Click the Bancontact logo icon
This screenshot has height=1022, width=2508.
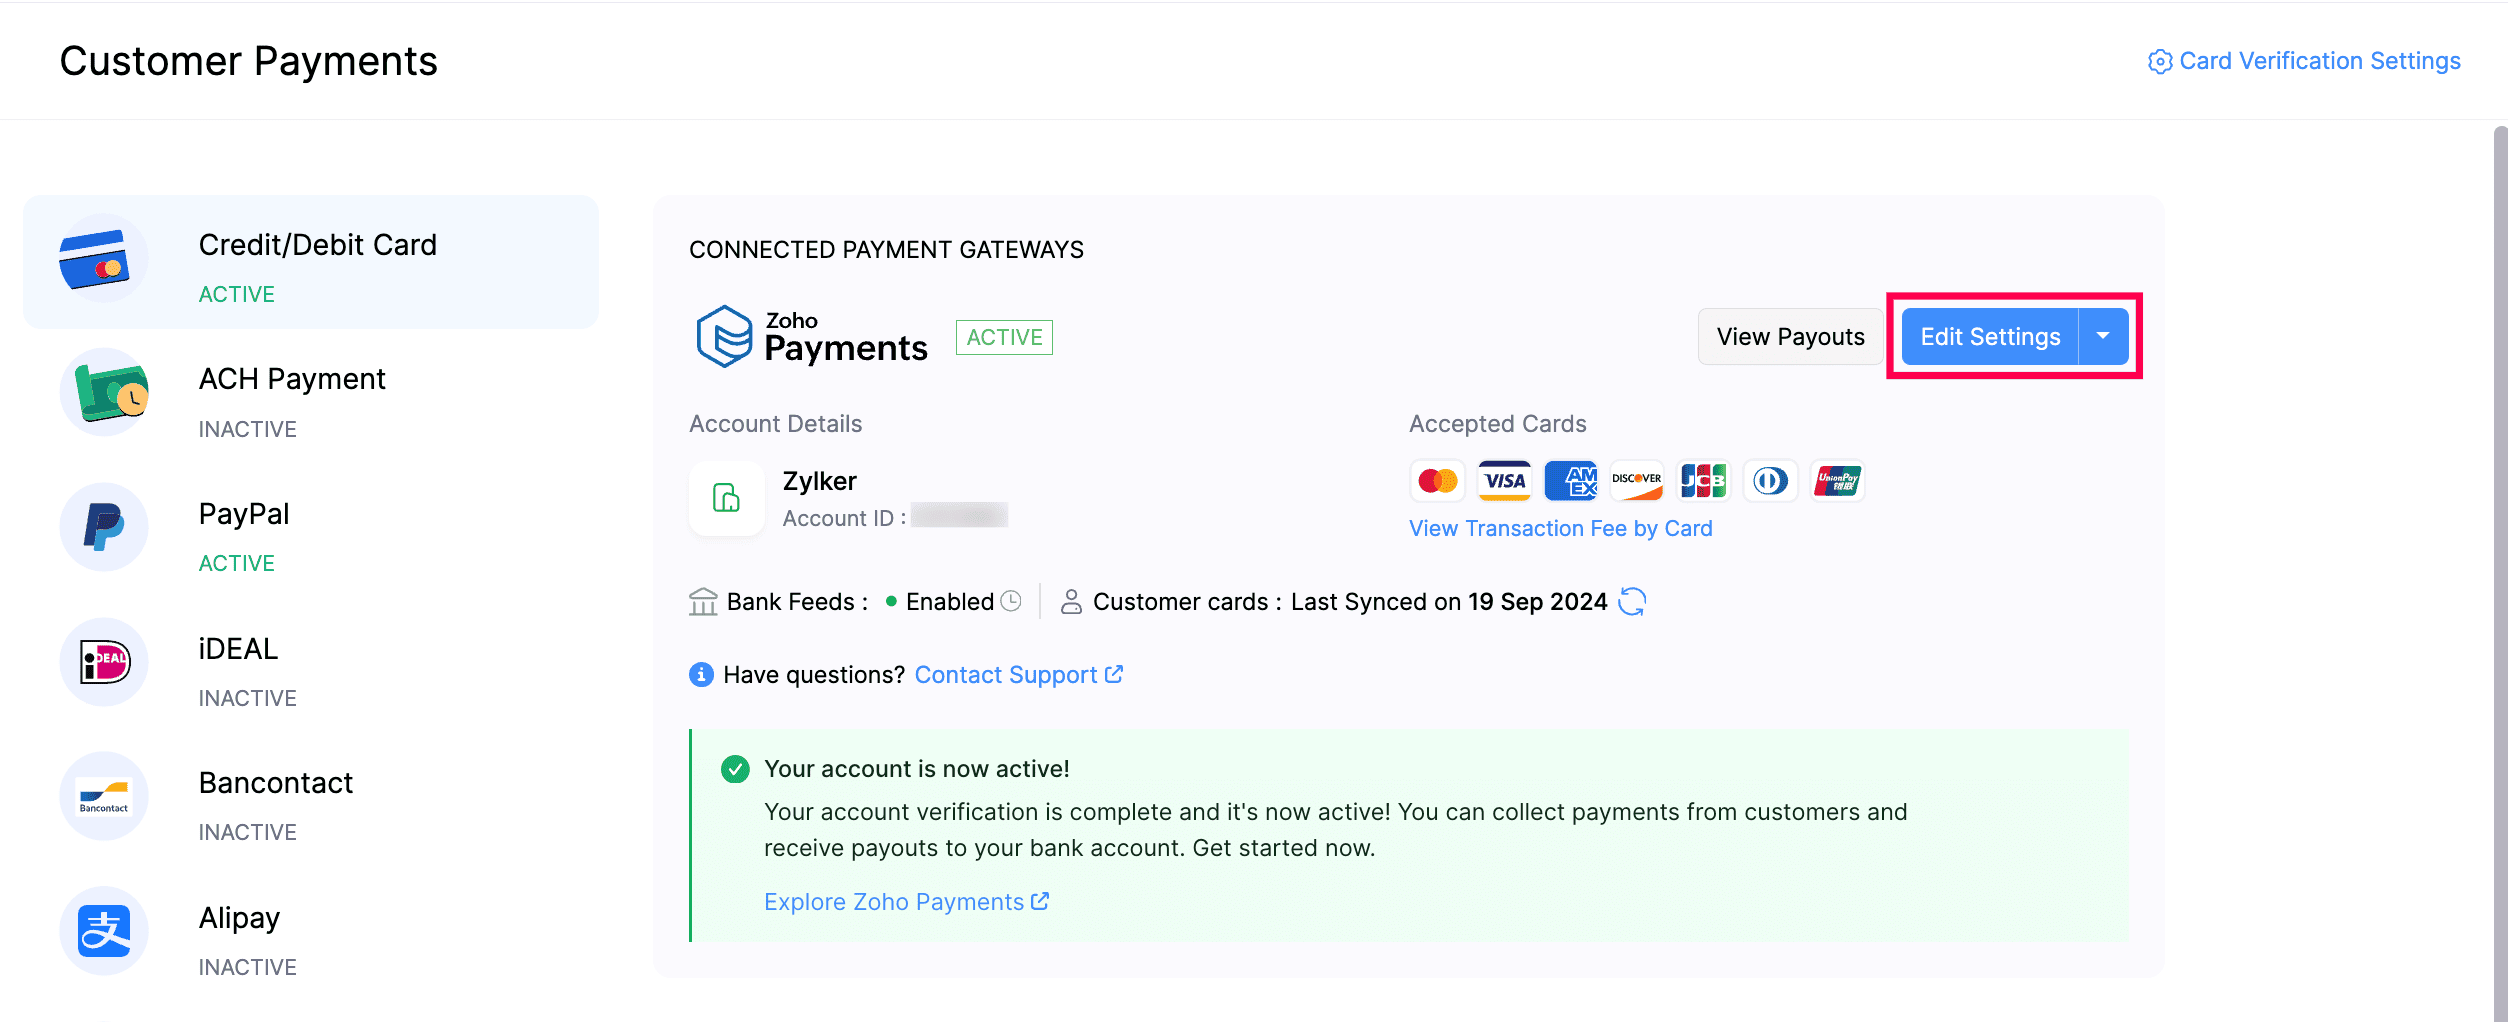[104, 796]
